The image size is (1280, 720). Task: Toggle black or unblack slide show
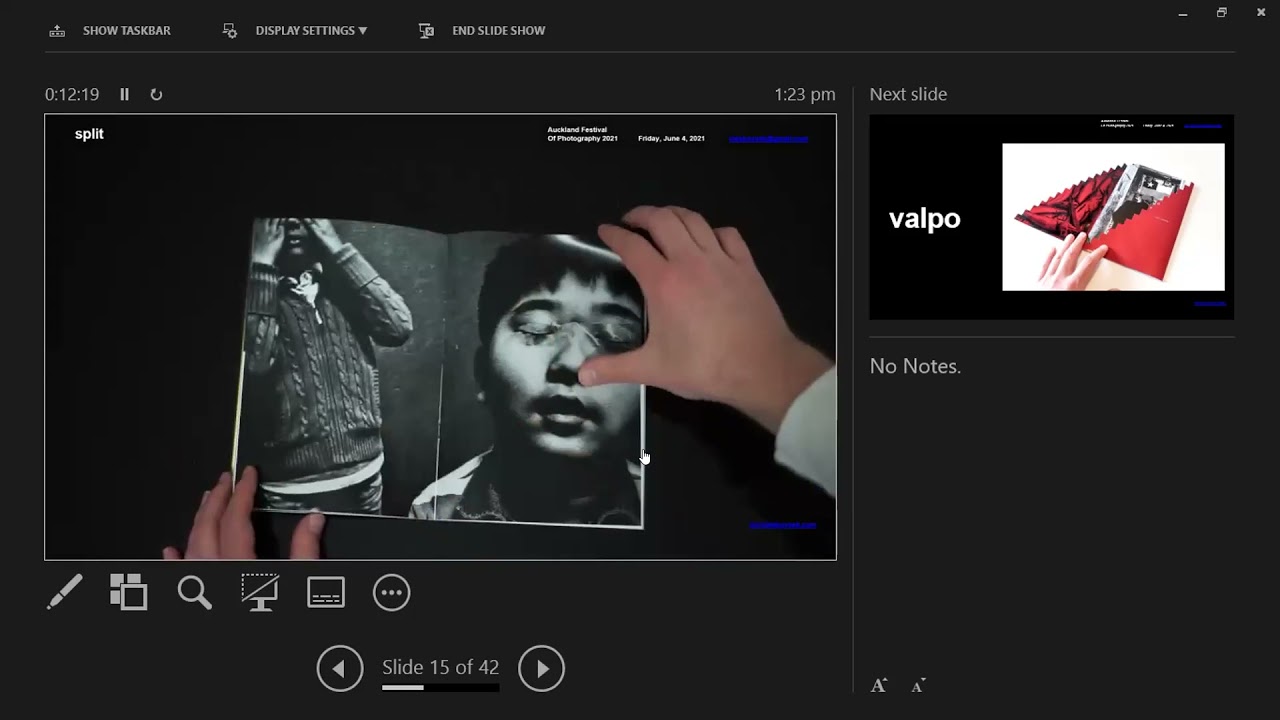point(260,592)
